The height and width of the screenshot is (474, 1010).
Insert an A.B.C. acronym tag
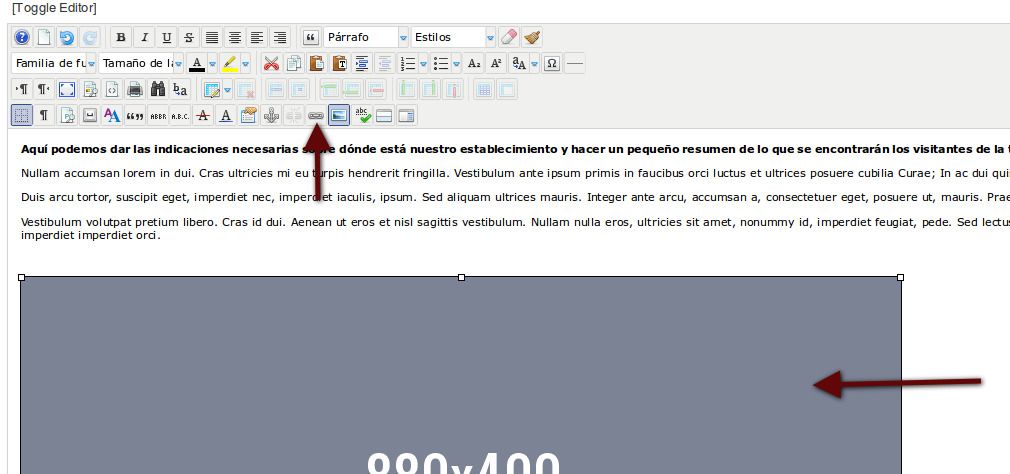pyautogui.click(x=180, y=115)
